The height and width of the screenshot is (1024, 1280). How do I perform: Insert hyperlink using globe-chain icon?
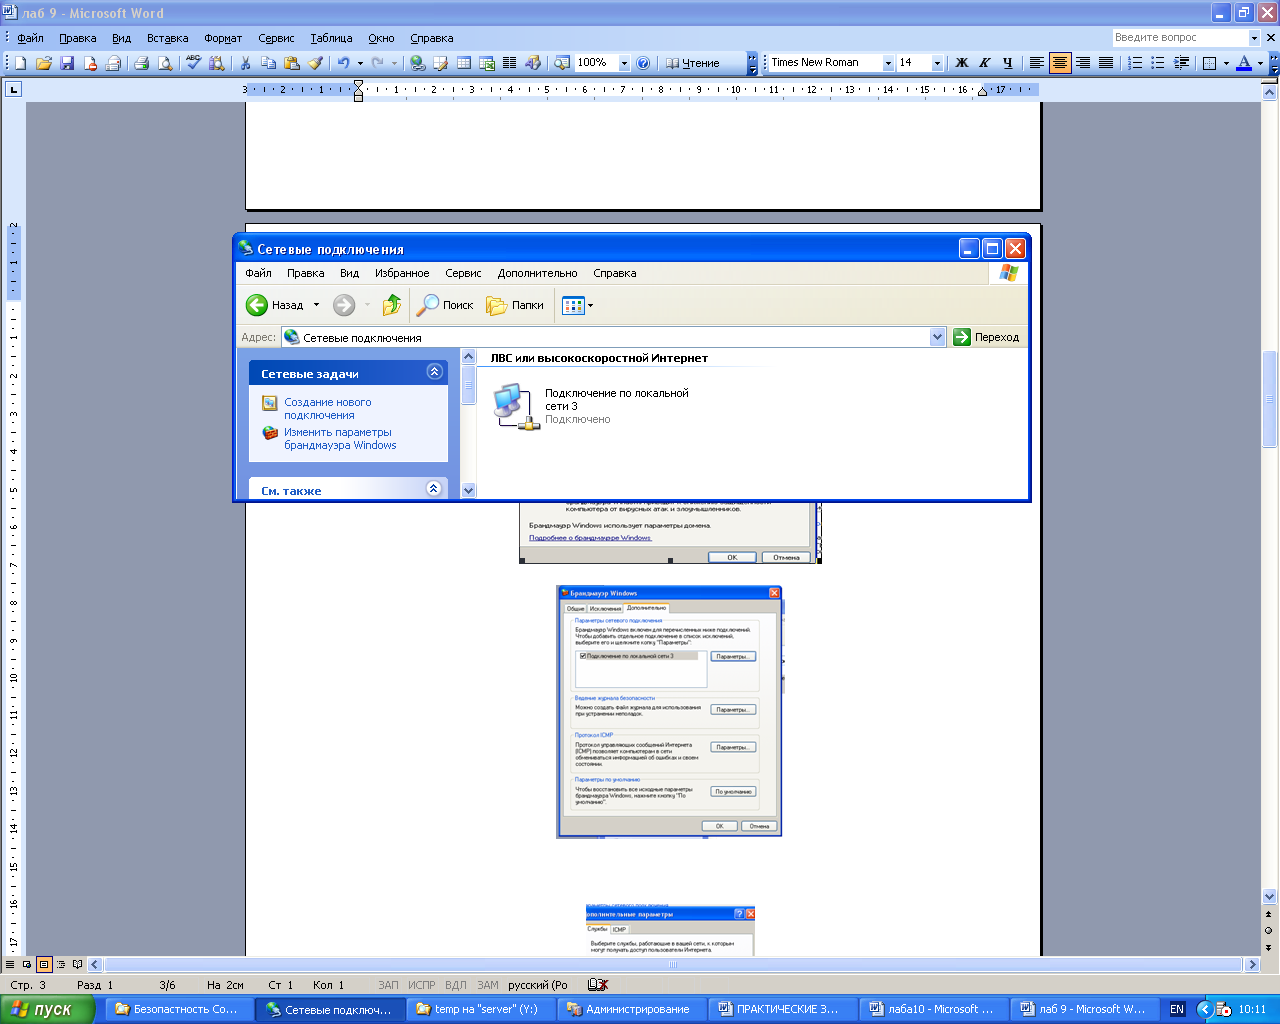tap(417, 63)
